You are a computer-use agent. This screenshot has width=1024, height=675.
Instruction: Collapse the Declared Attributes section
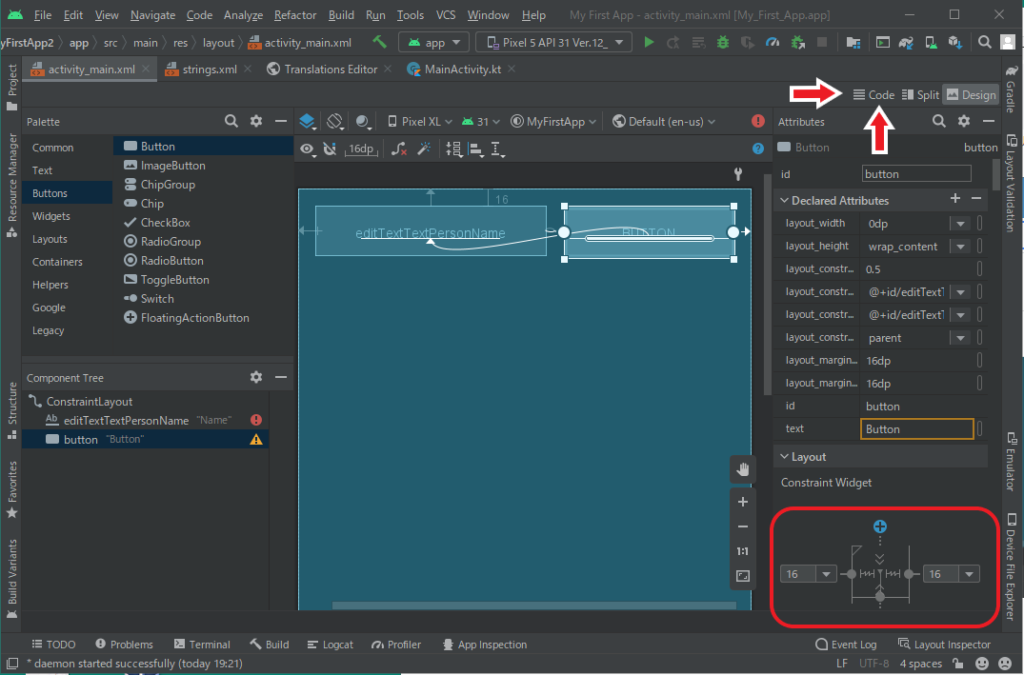point(783,200)
